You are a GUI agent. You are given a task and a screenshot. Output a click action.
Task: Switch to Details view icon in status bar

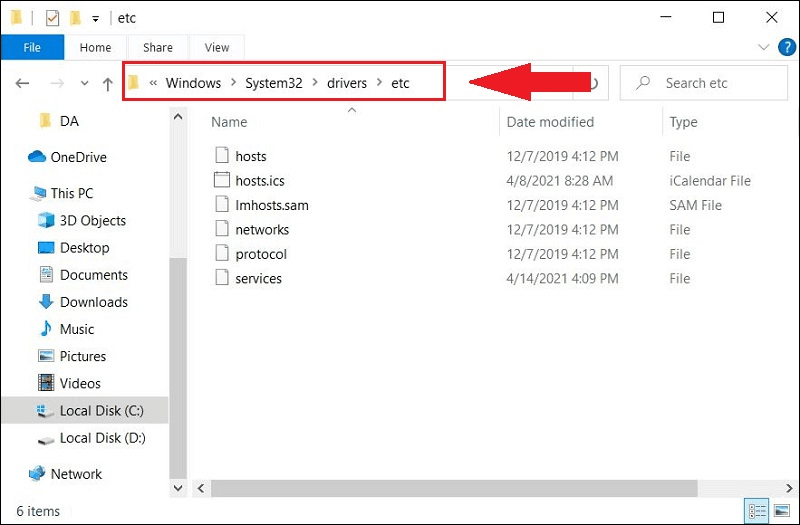(x=757, y=510)
